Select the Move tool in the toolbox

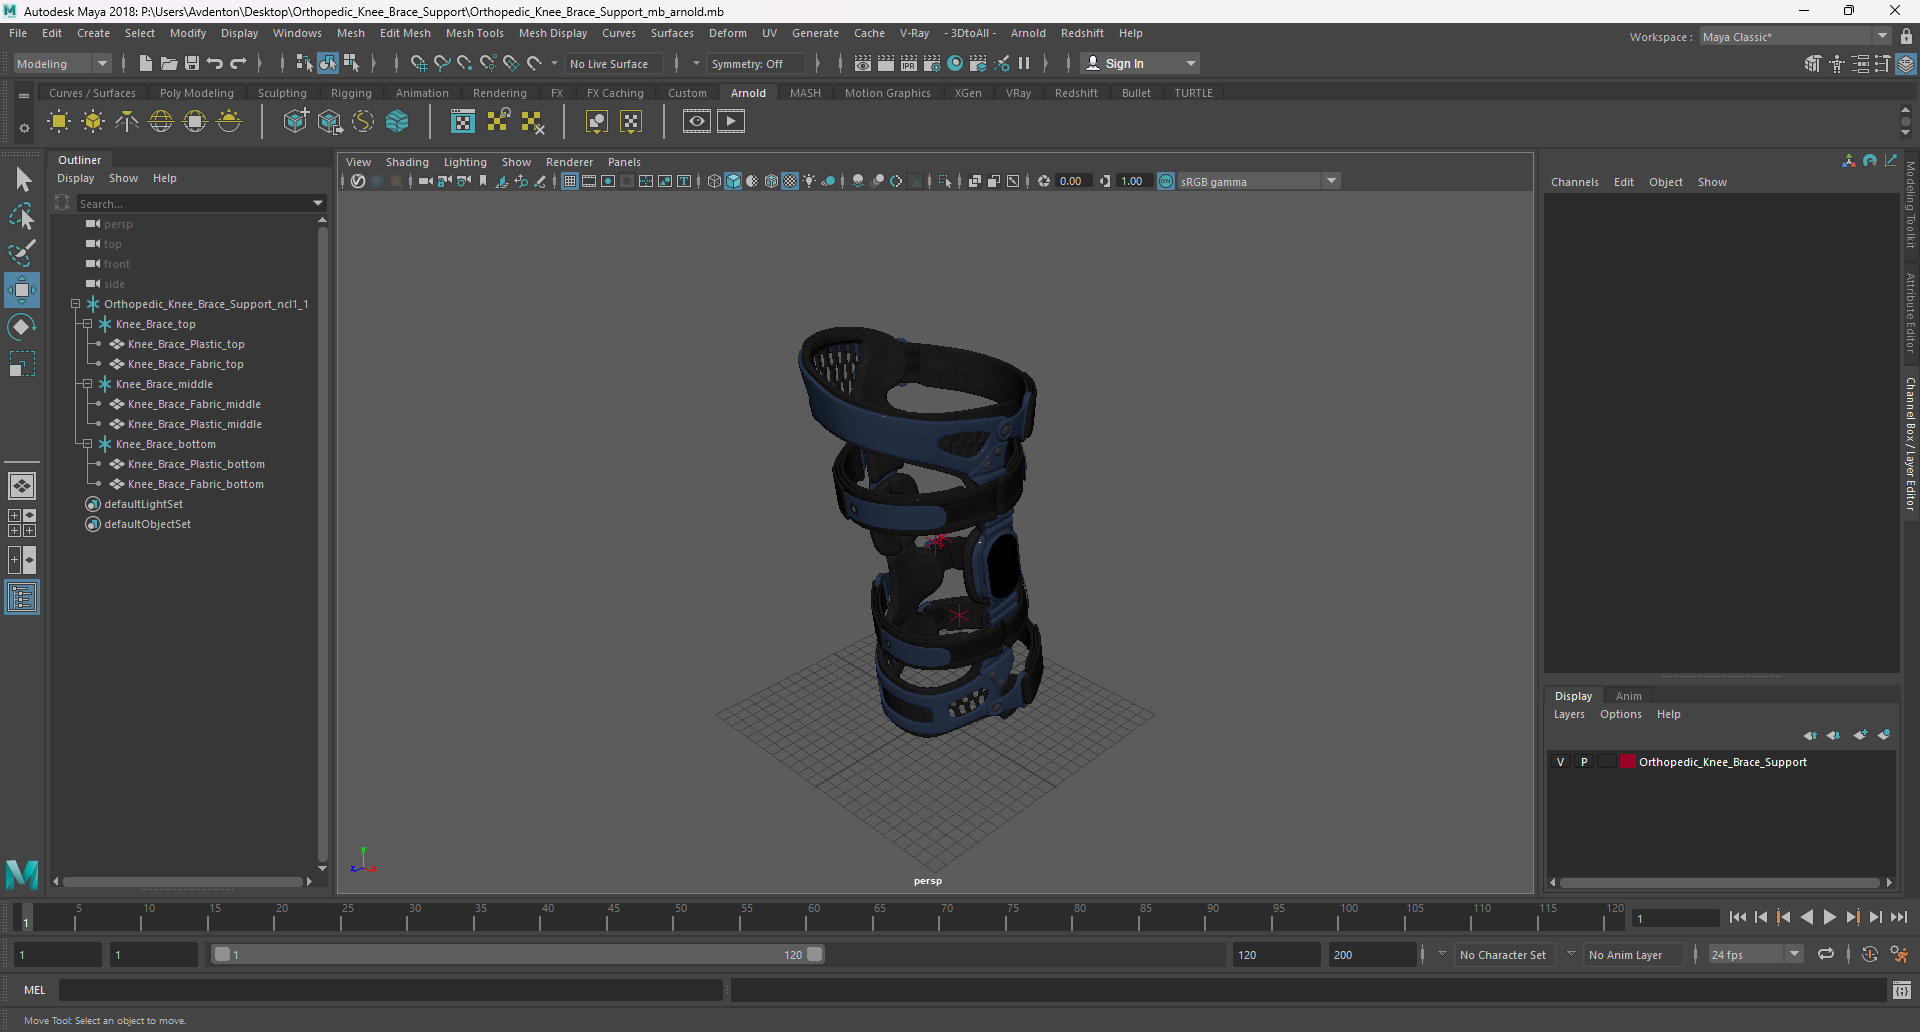22,290
